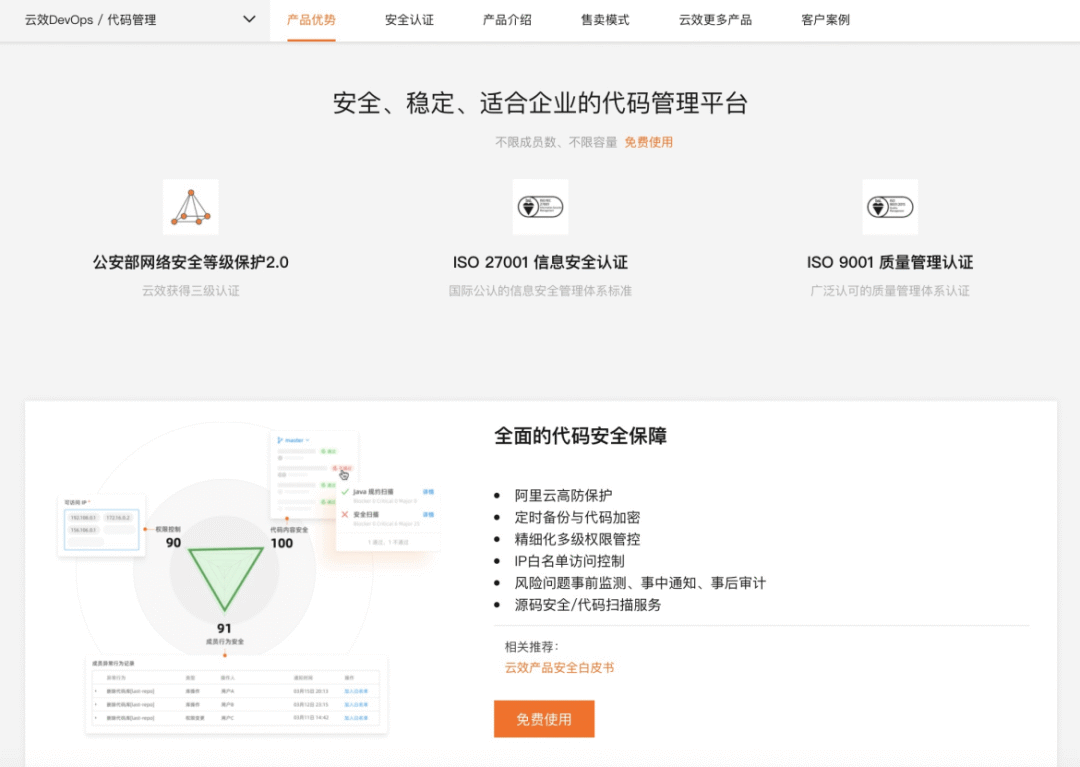The image size is (1080, 767).
Task: Select the 源码安全/代码扫描服务 bullet item
Action: (x=588, y=605)
